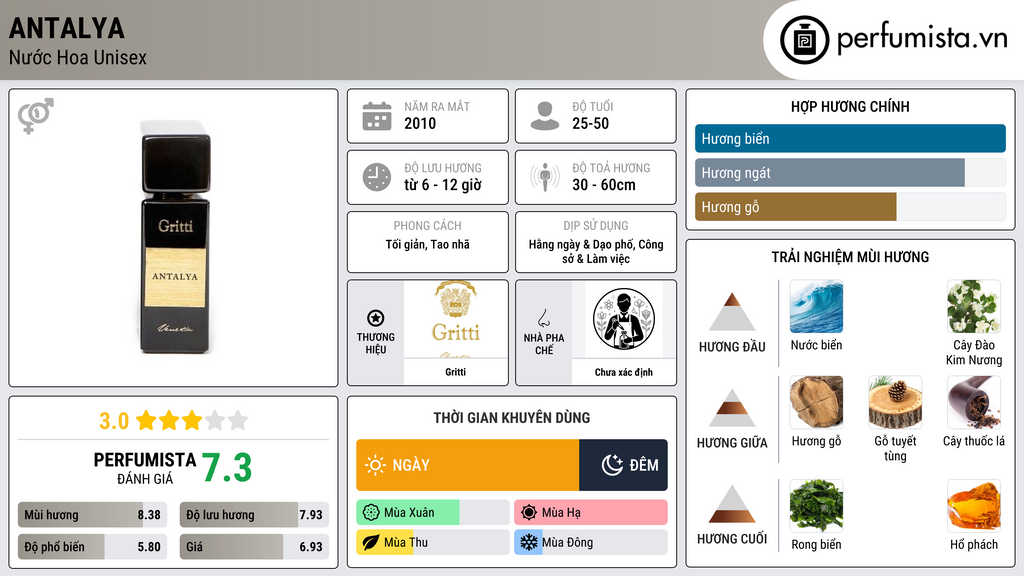The width and height of the screenshot is (1024, 576).
Task: Click the Mùi hương 8.38 score bar
Action: coord(92,515)
